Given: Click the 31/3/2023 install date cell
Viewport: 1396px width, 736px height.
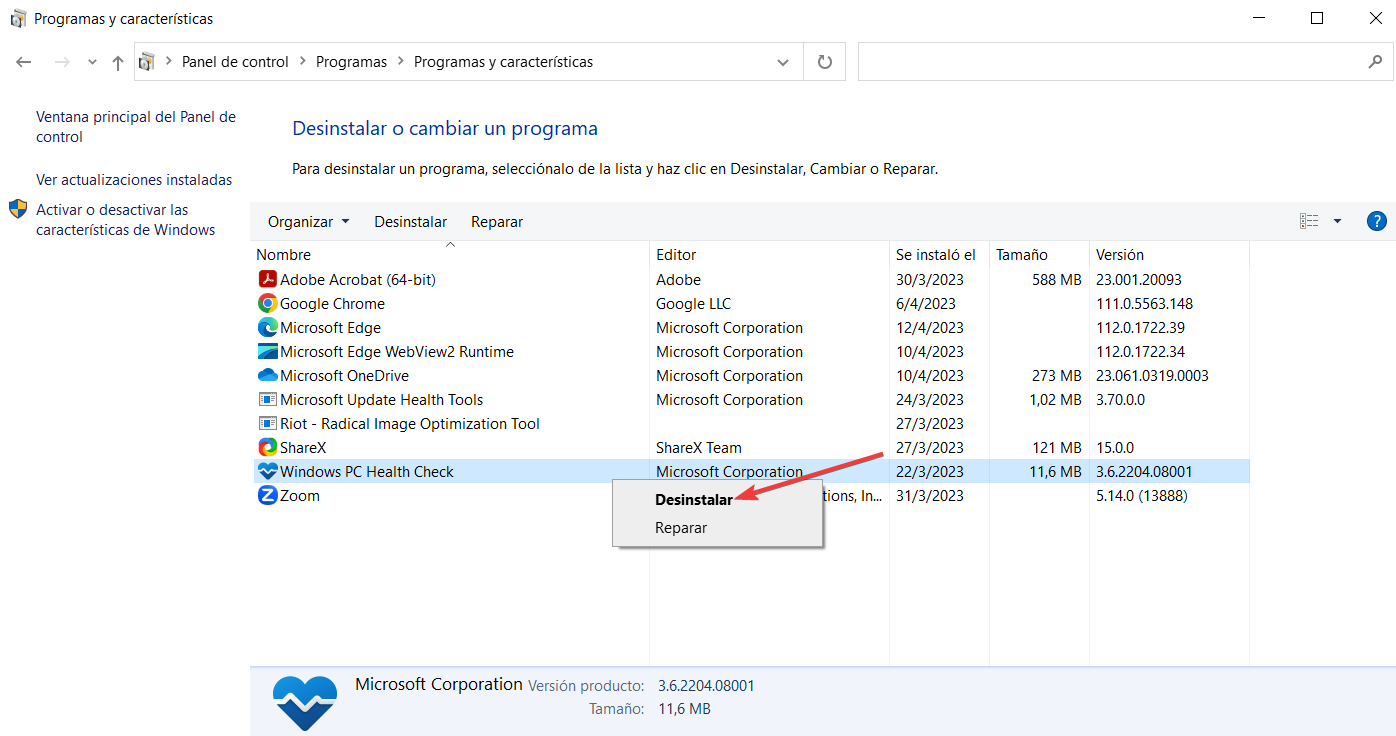Looking at the screenshot, I should pyautogui.click(x=930, y=496).
